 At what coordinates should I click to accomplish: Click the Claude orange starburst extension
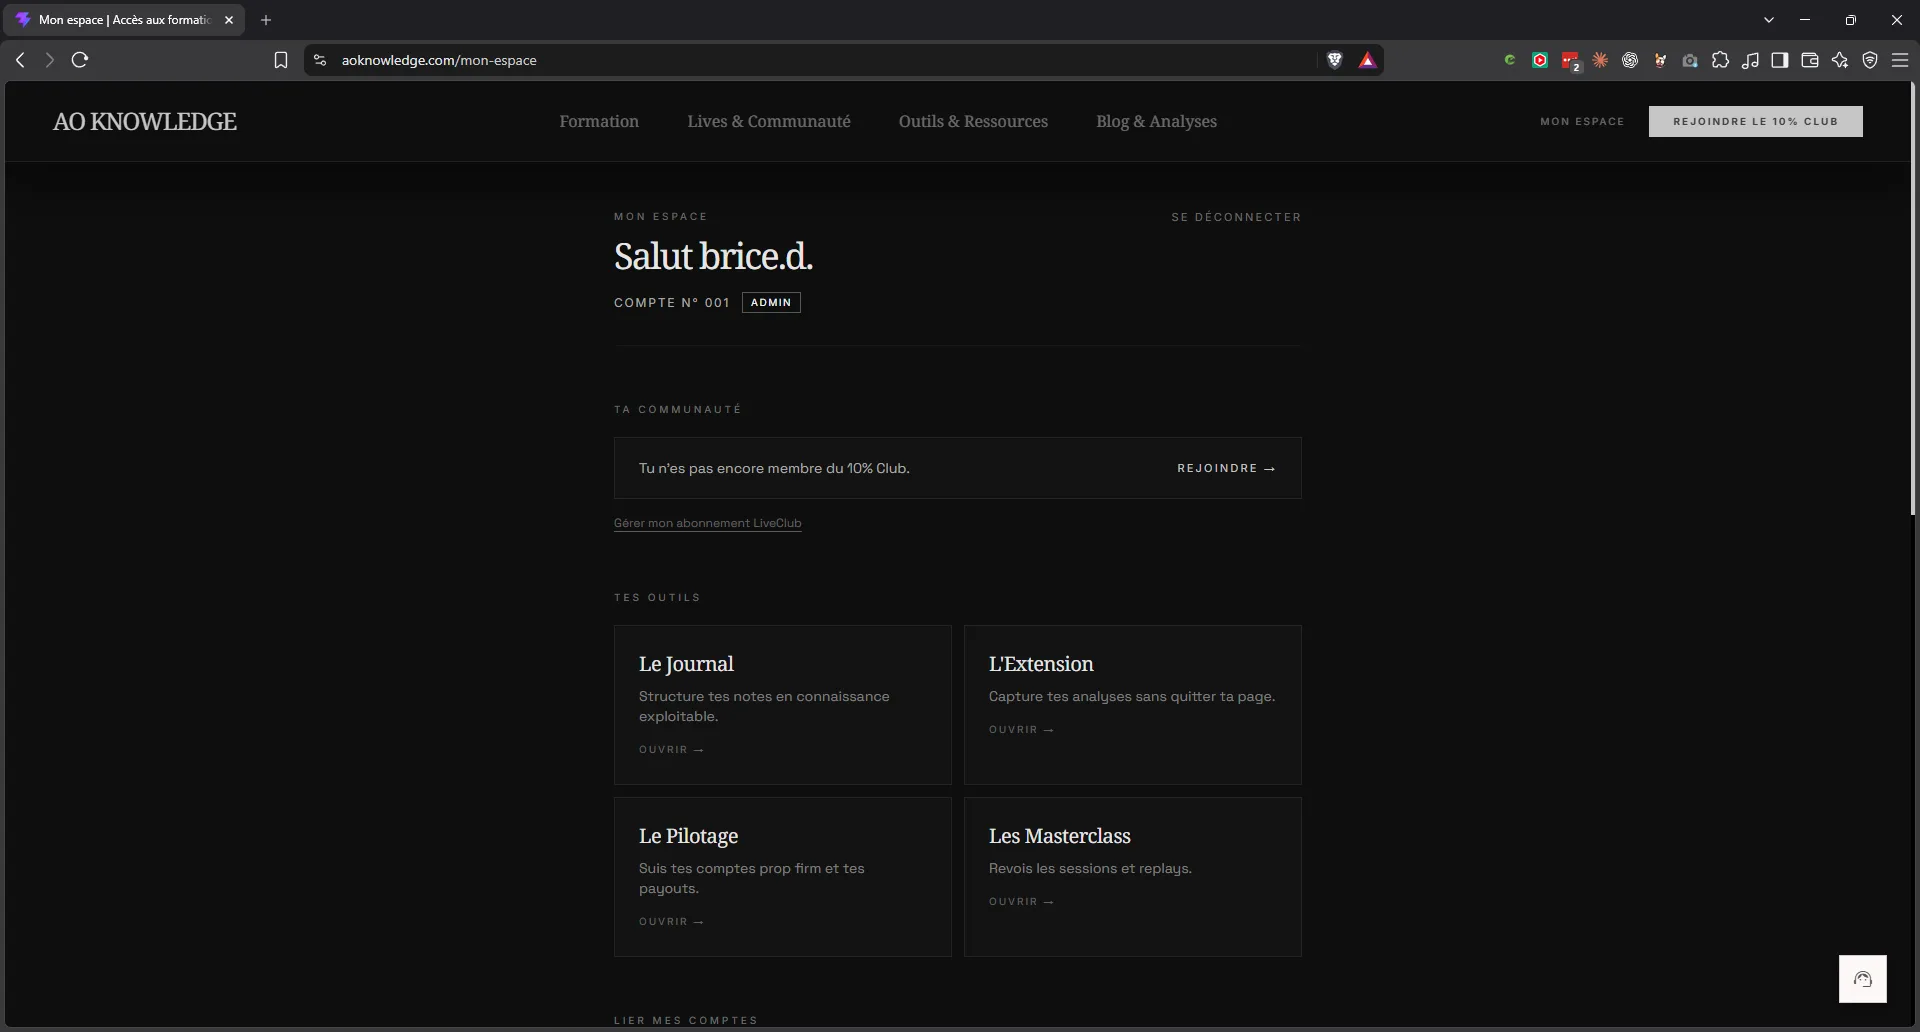pos(1600,60)
